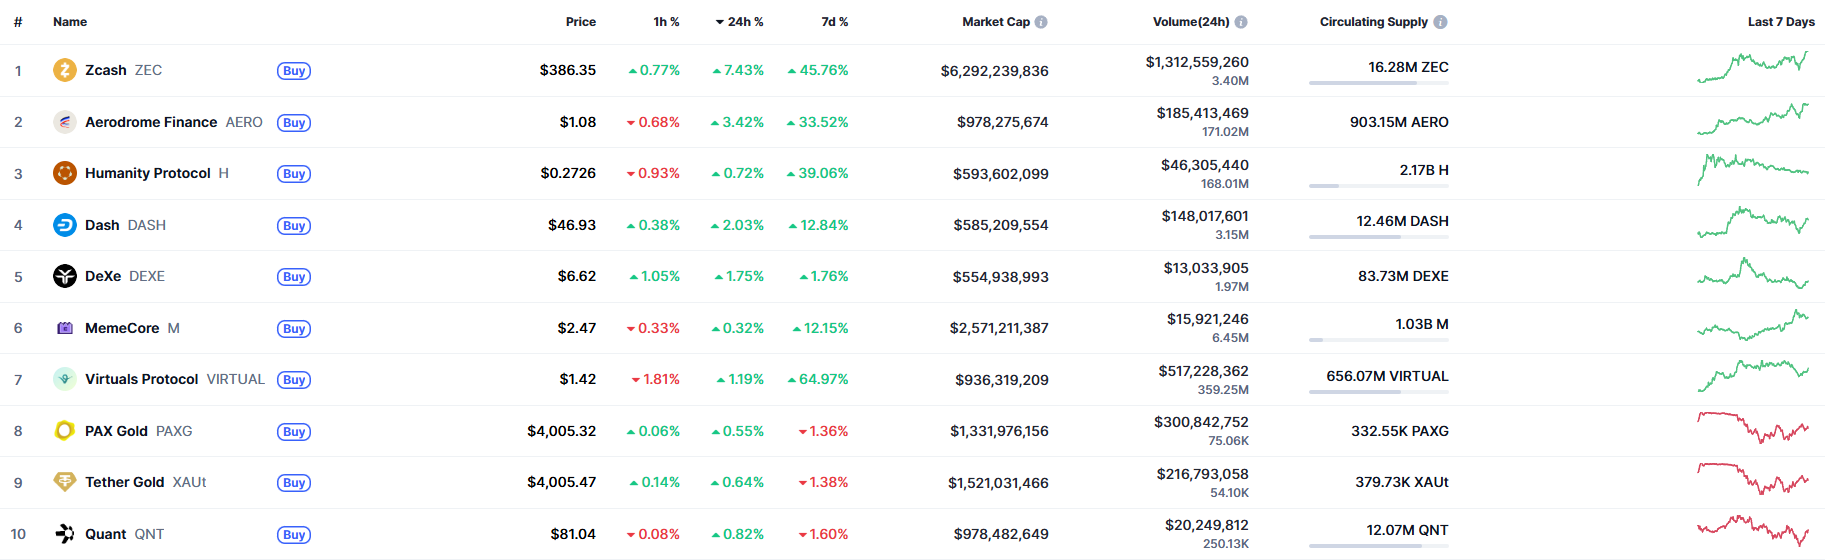Click the DeXe logo icon

click(x=65, y=276)
